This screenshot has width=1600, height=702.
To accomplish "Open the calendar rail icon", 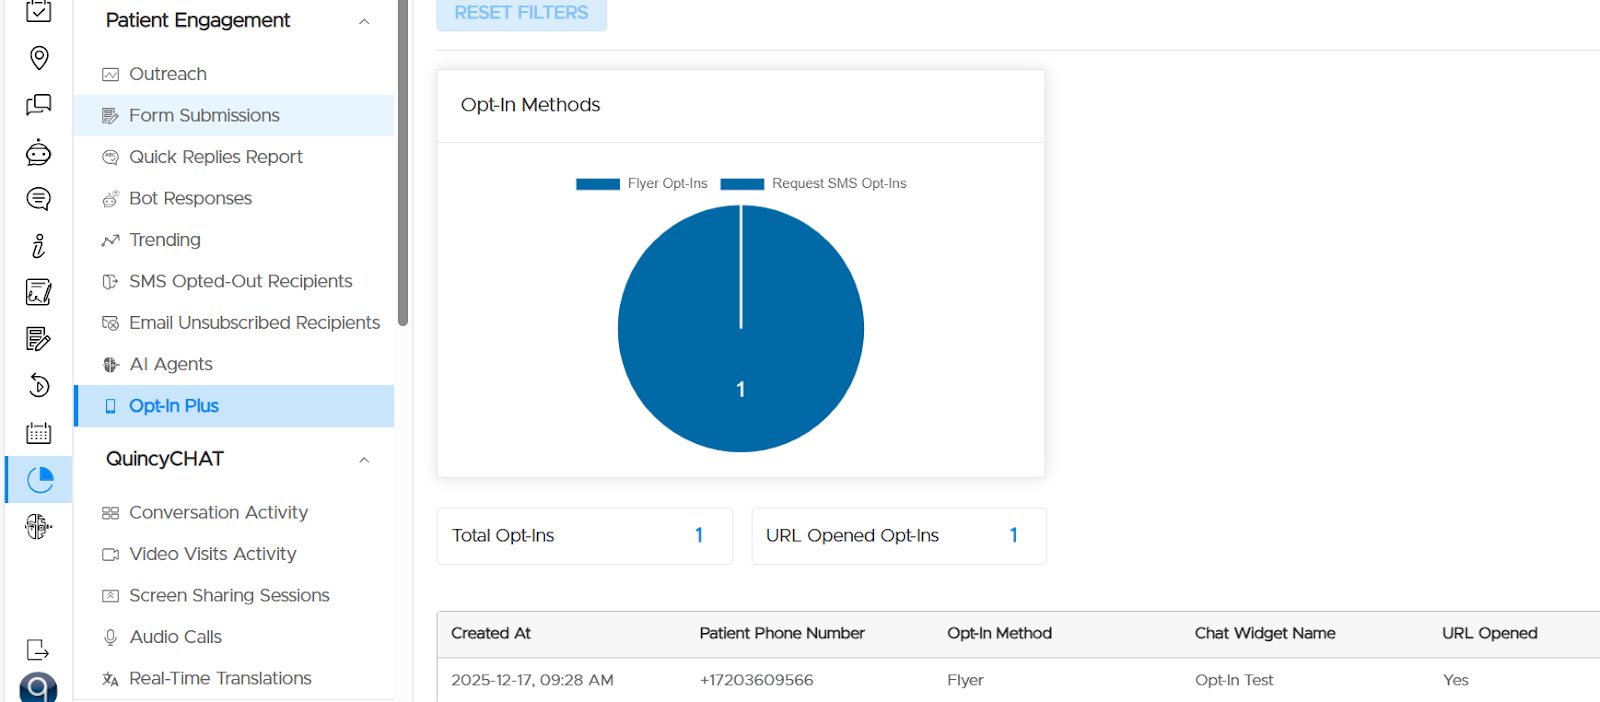I will (38, 433).
